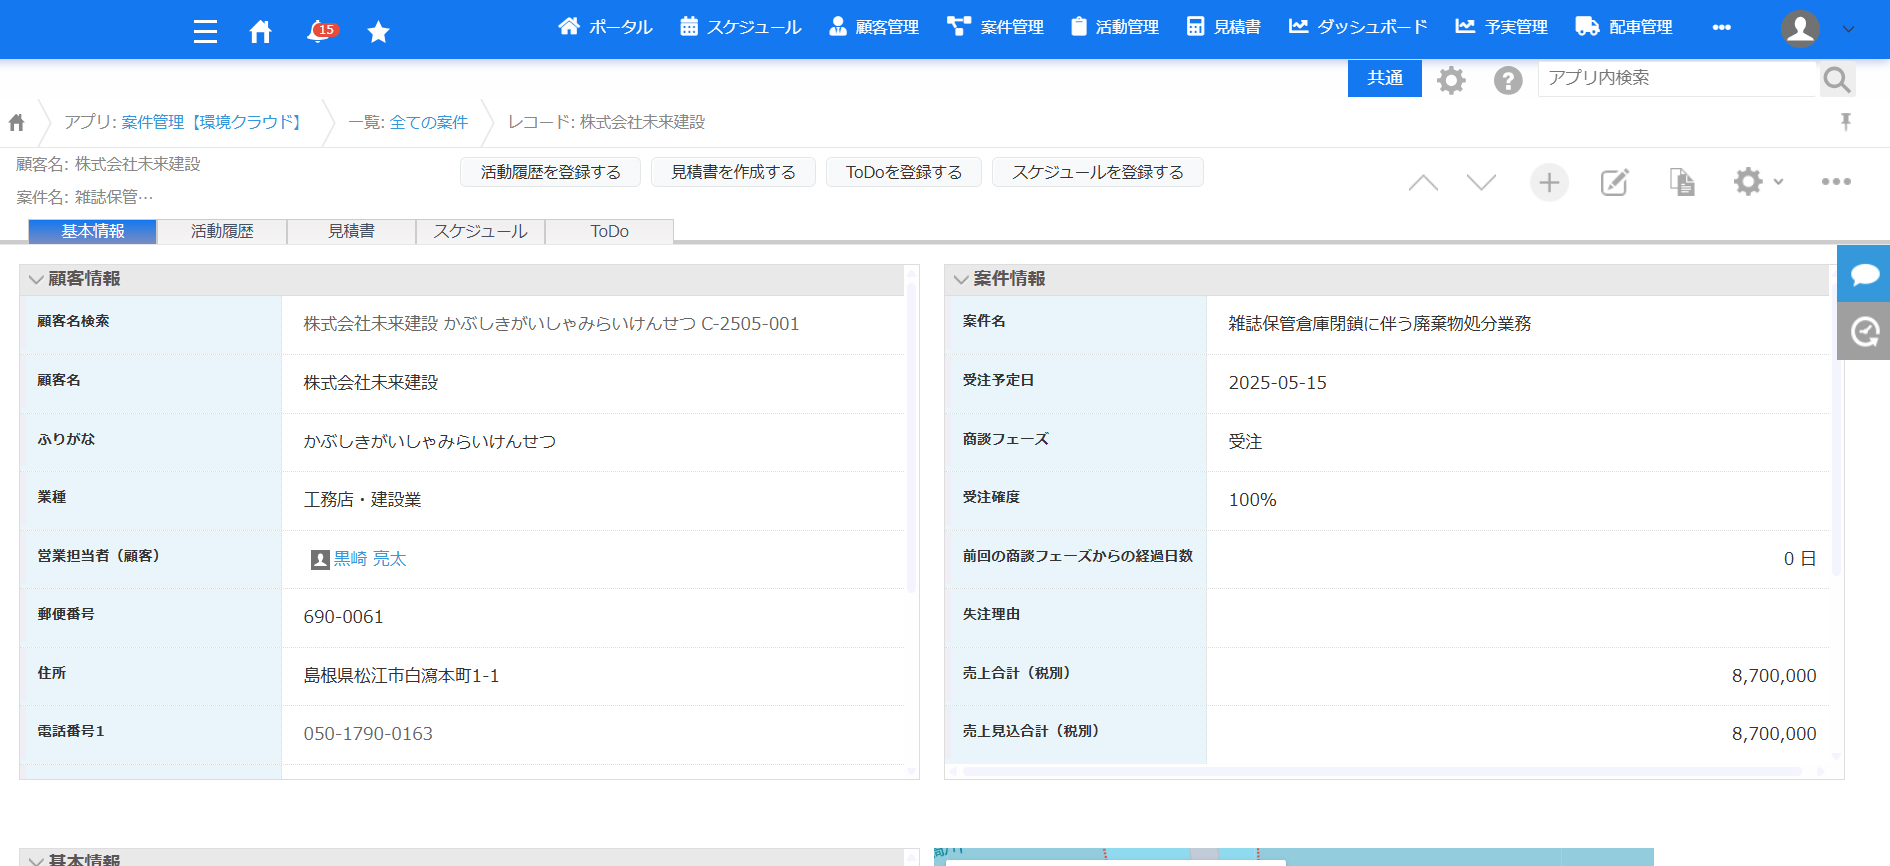
Task: Go to previous record with up arrow
Action: [1423, 182]
